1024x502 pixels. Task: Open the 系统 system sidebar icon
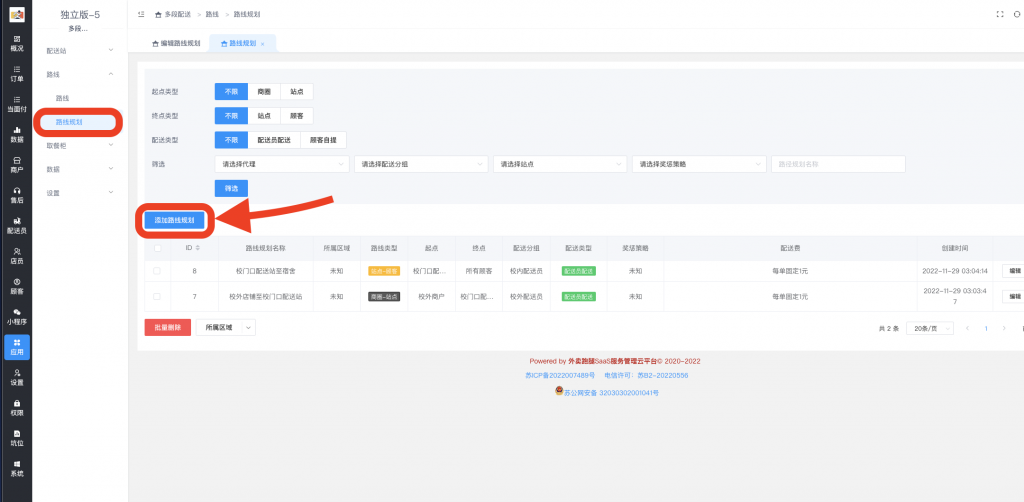click(x=17, y=468)
